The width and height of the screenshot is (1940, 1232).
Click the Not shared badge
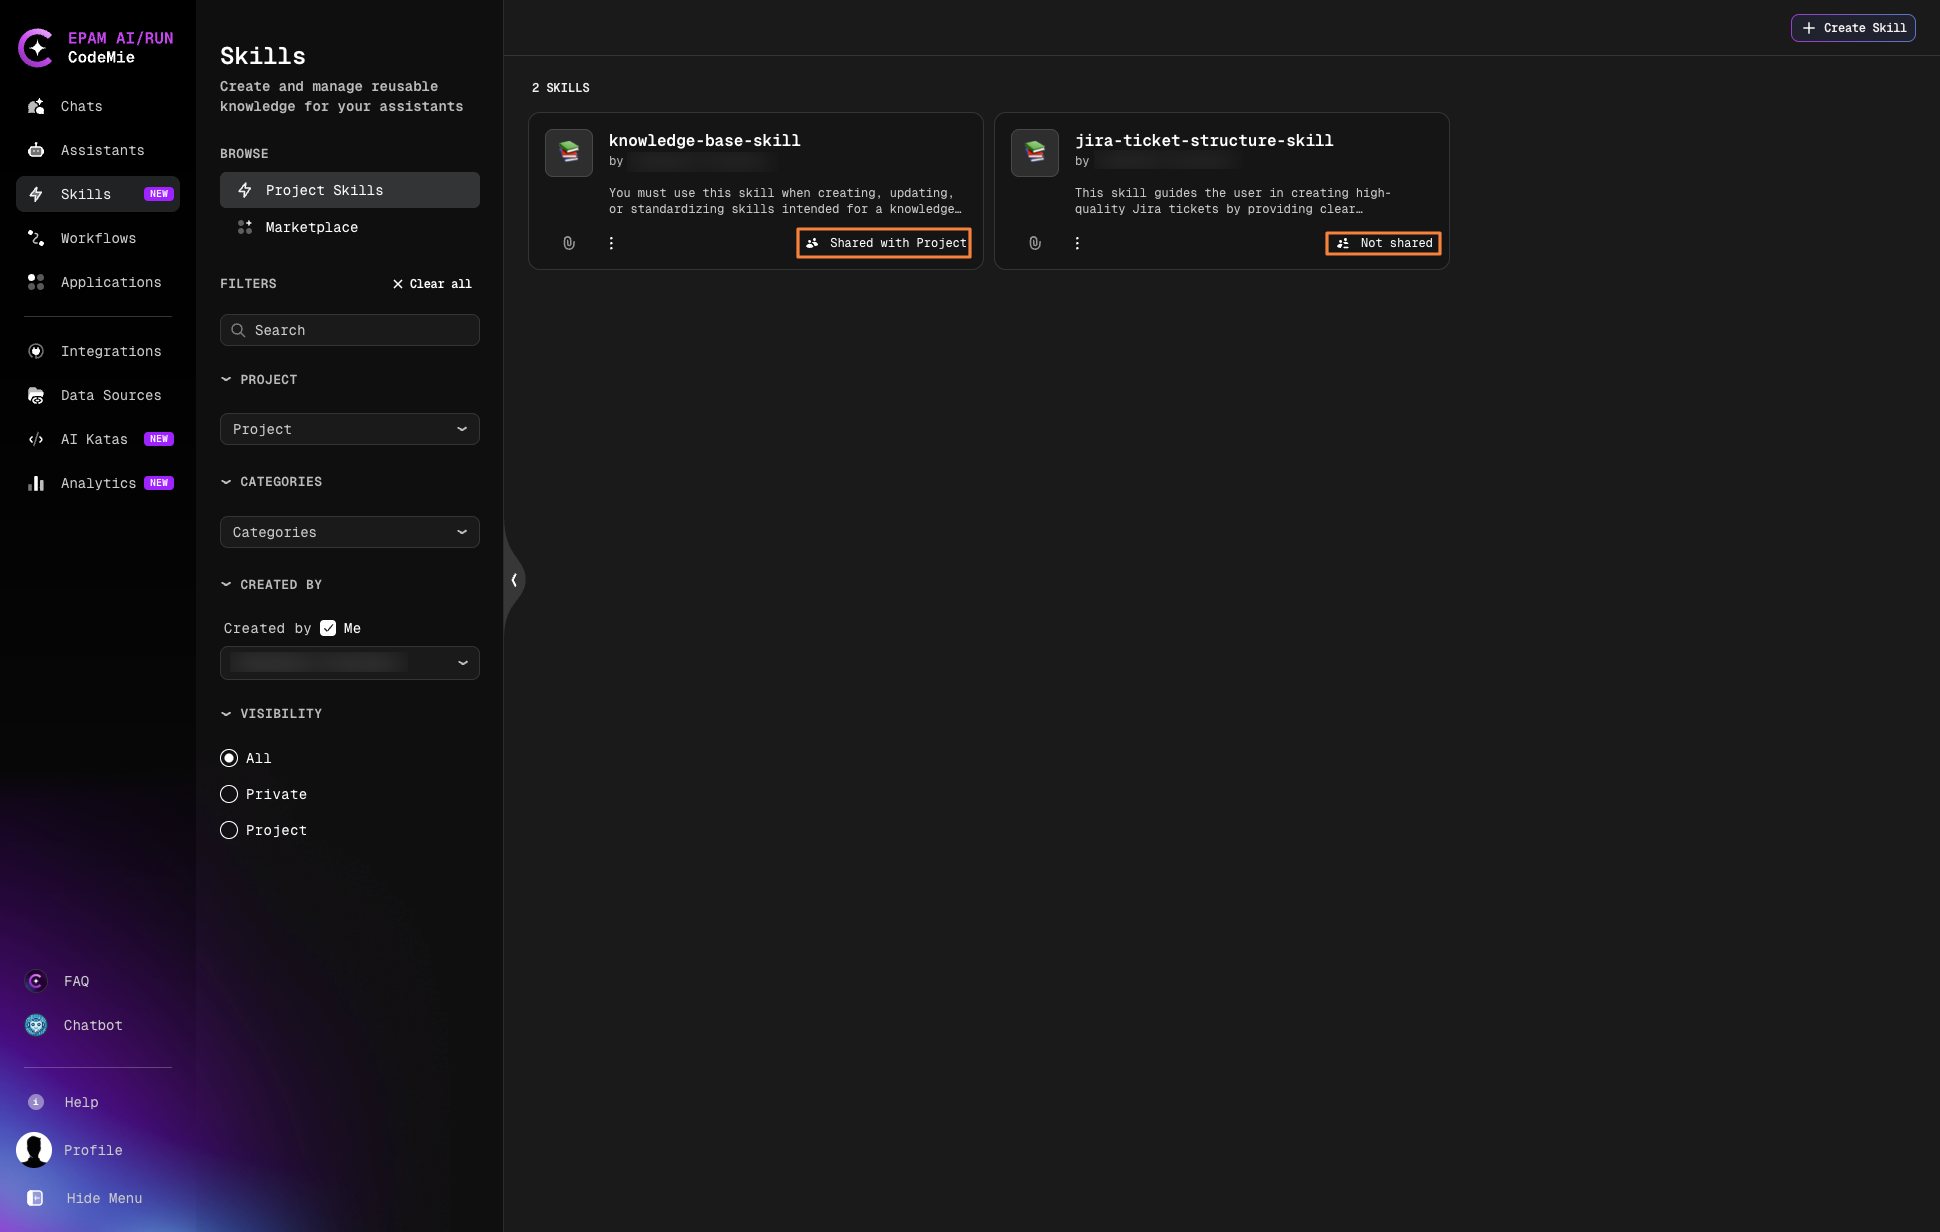click(1383, 243)
